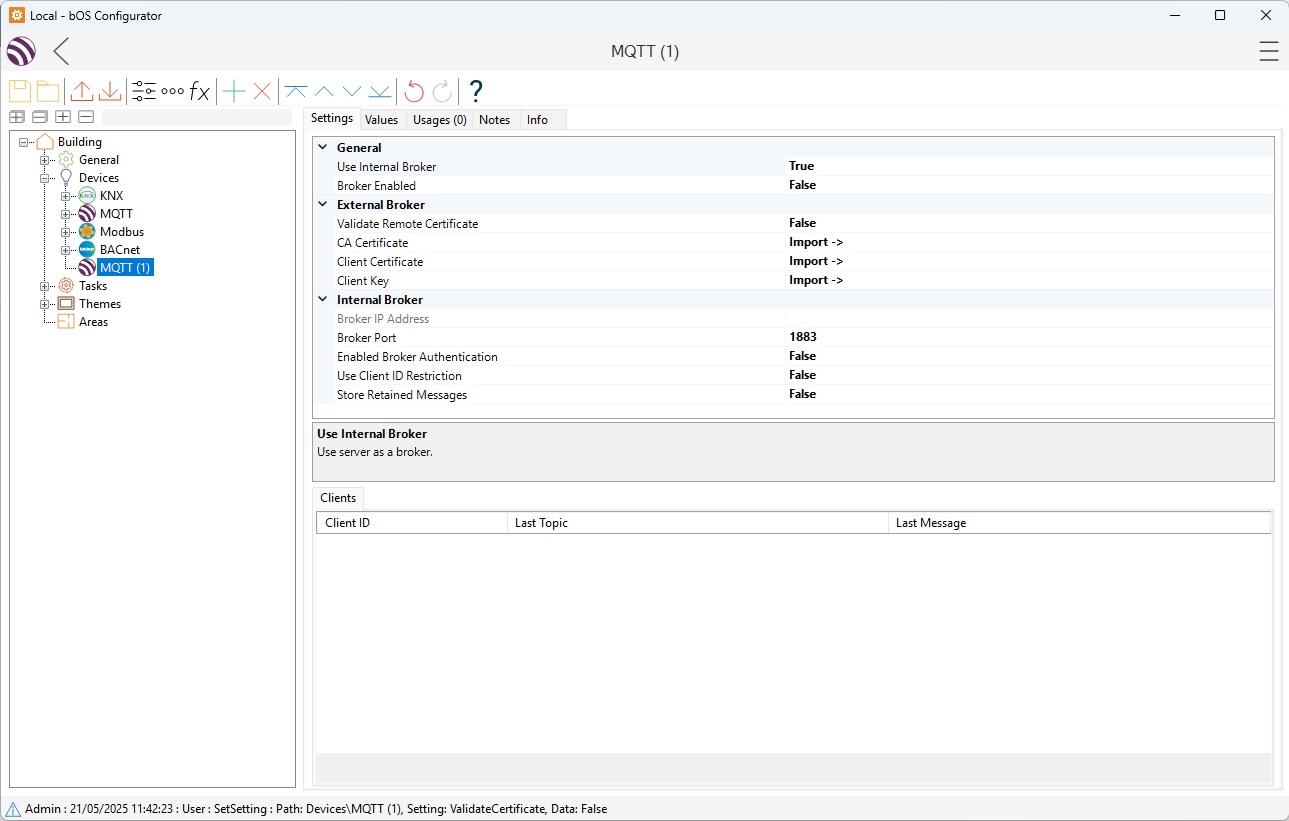Expand the Themes tree node
The height and width of the screenshot is (821, 1289).
click(44, 304)
